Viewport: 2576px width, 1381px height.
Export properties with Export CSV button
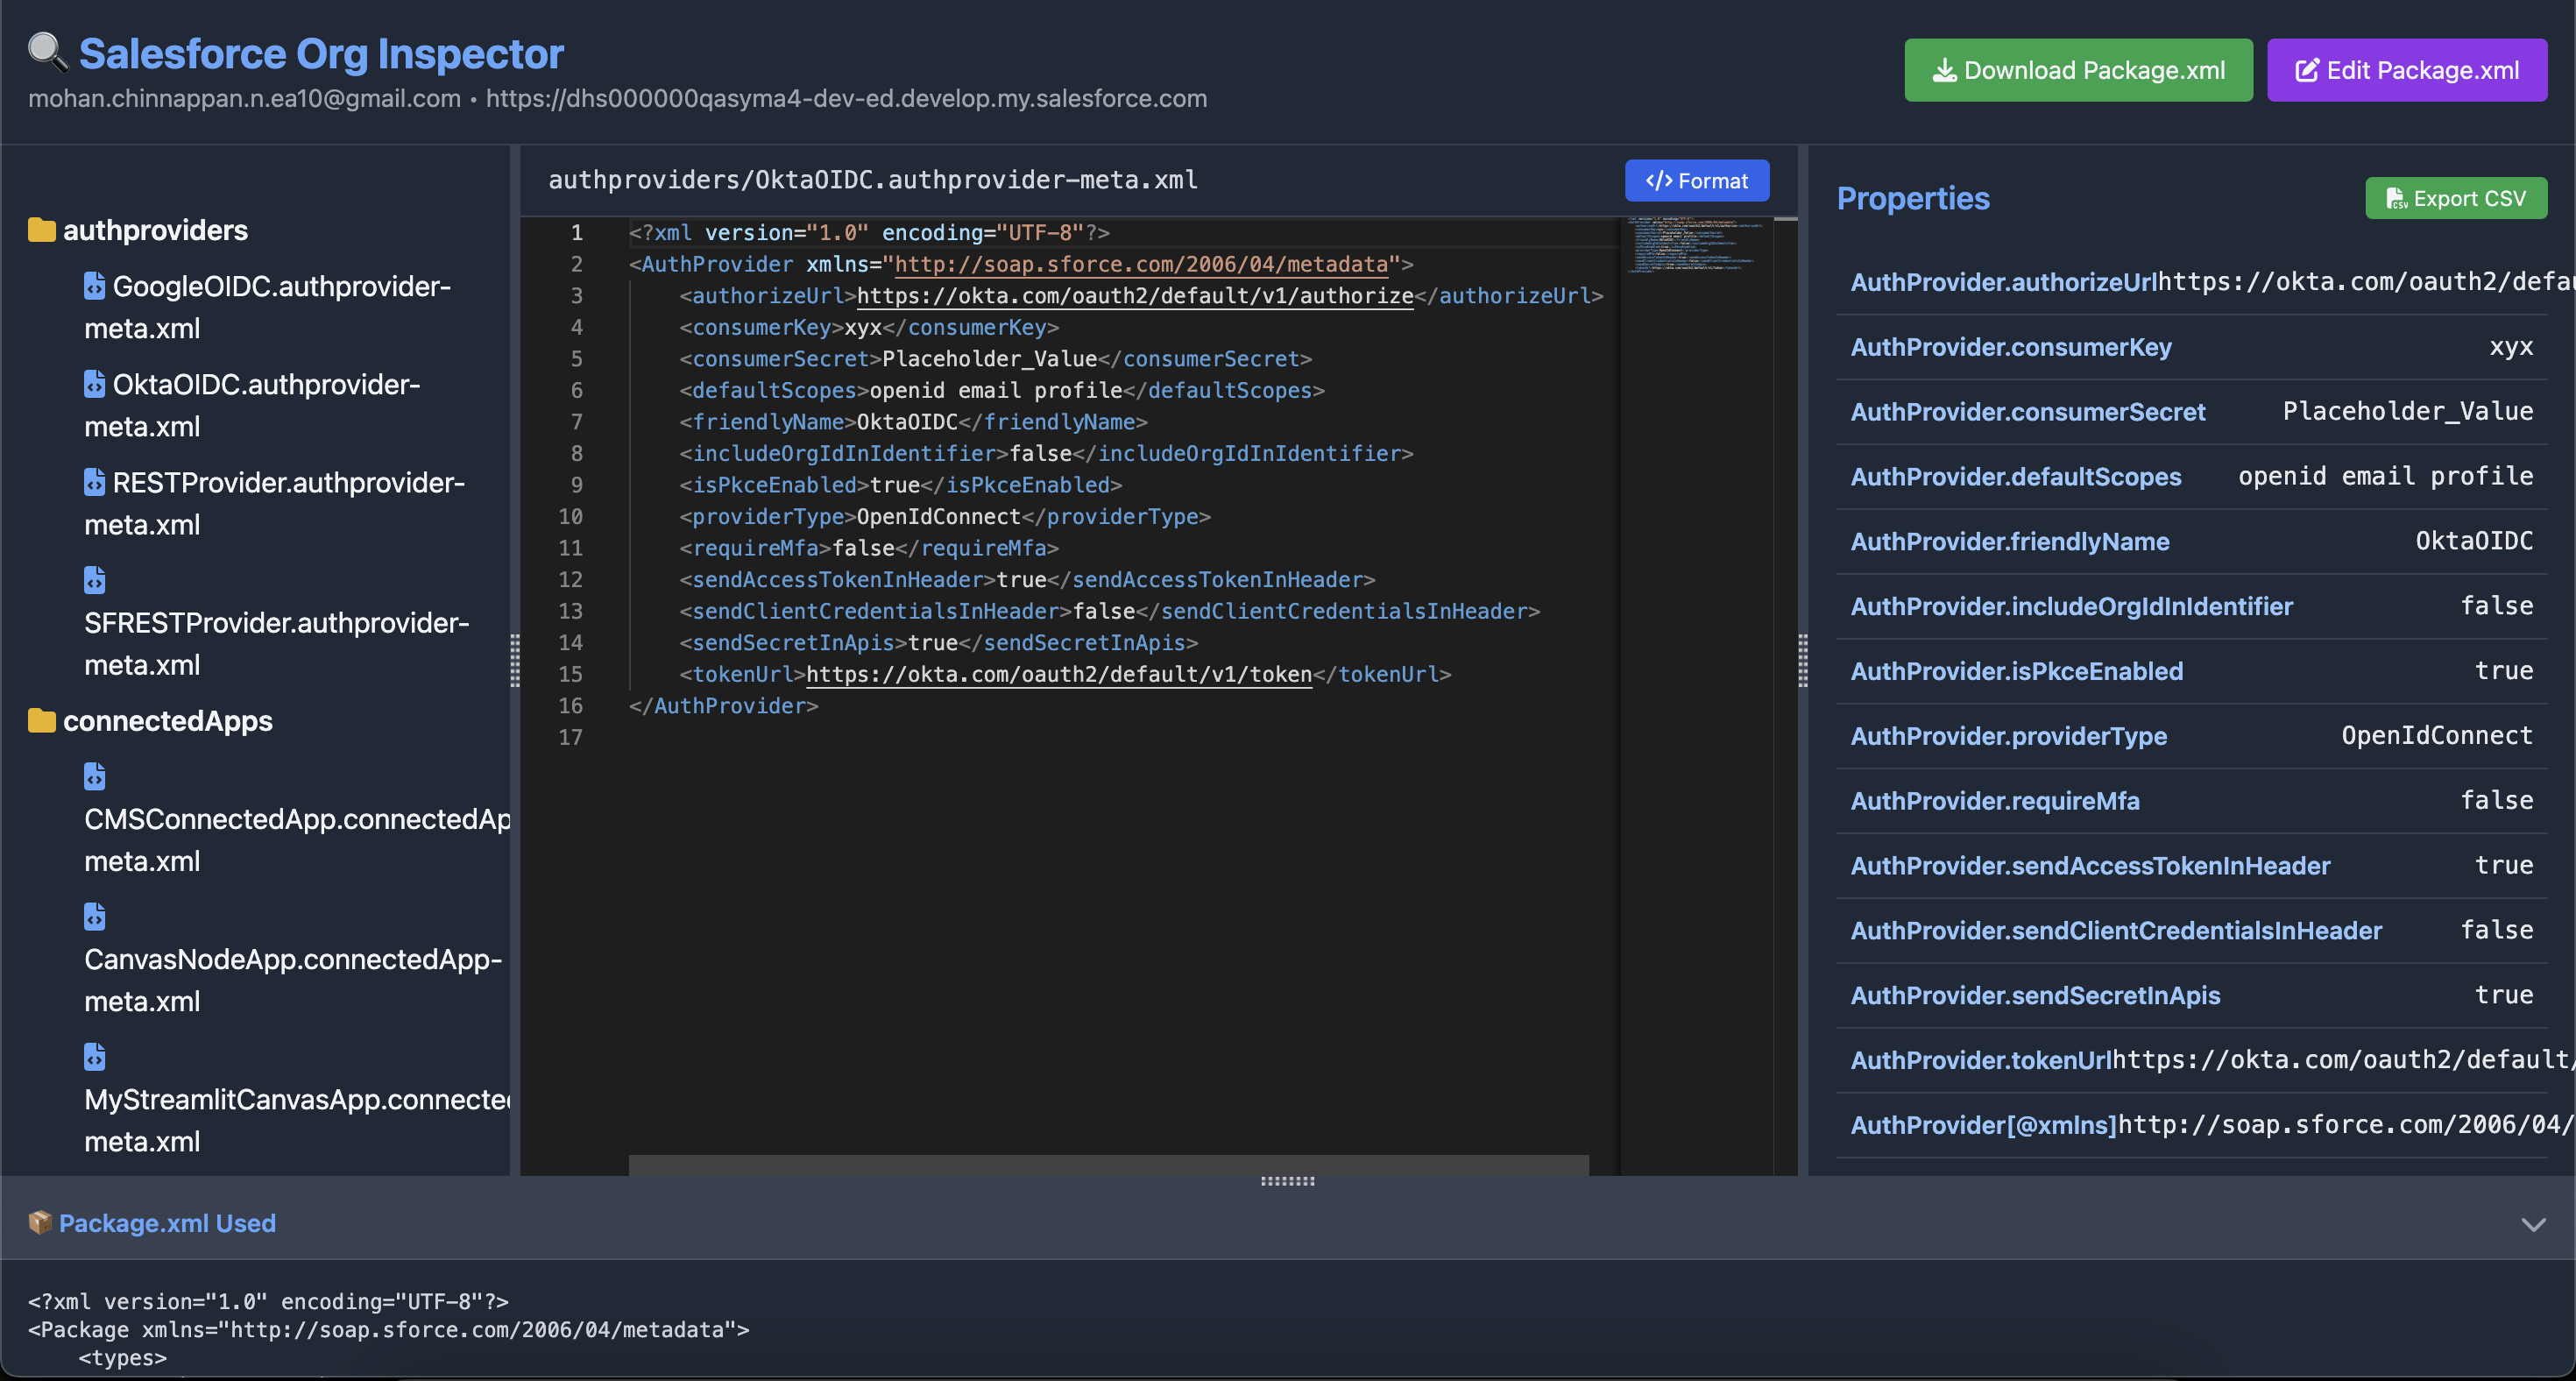pos(2455,198)
